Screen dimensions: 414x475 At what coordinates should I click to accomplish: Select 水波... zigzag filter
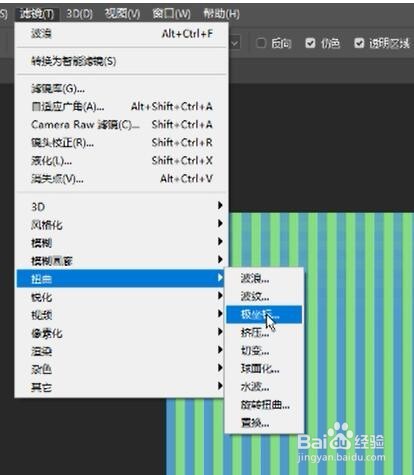tap(264, 387)
